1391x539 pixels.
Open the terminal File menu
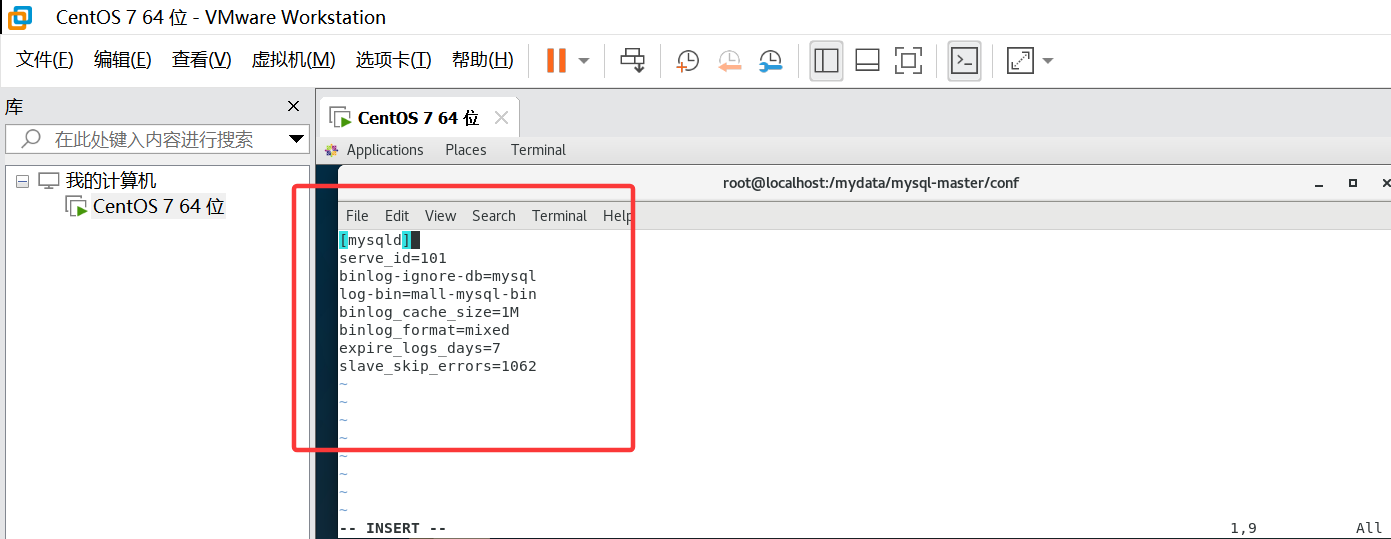point(357,216)
